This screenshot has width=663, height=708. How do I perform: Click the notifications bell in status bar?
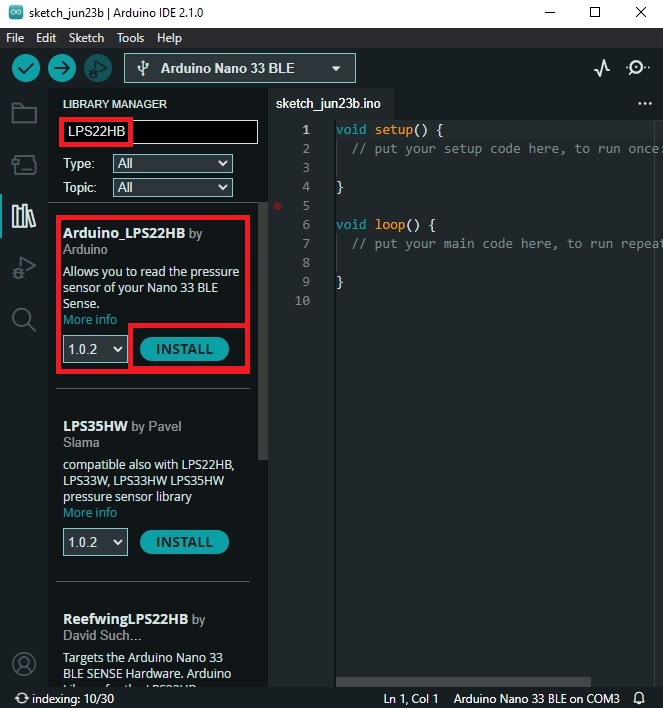639,698
